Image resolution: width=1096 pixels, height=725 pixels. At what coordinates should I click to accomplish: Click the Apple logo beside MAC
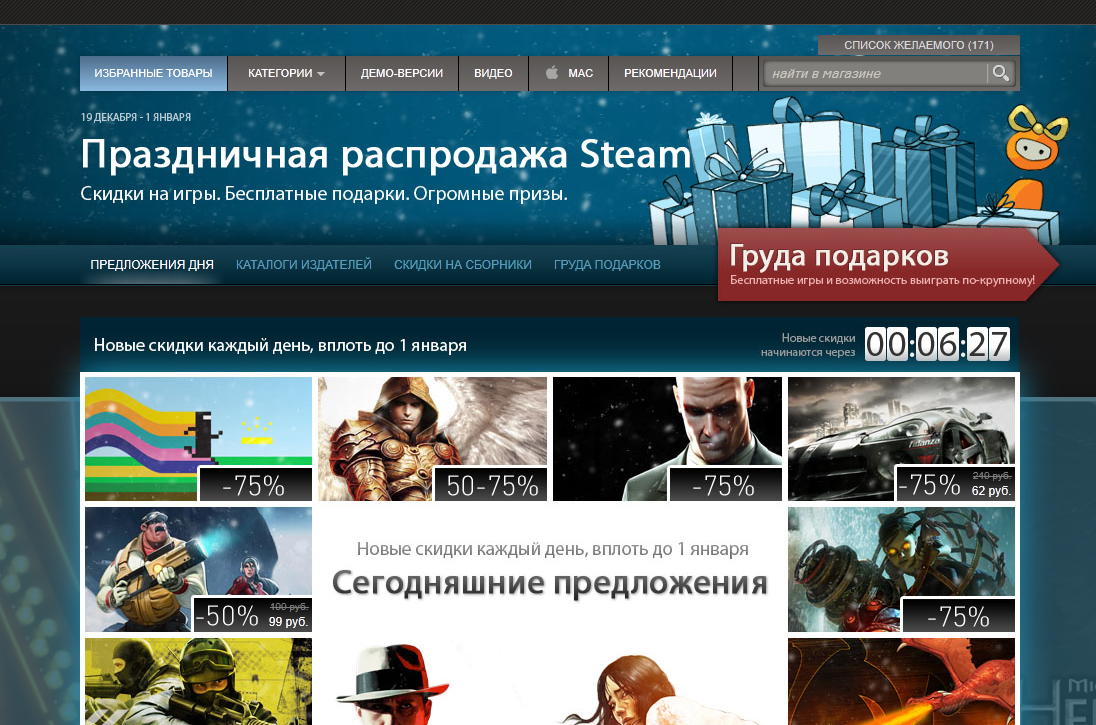pyautogui.click(x=552, y=73)
